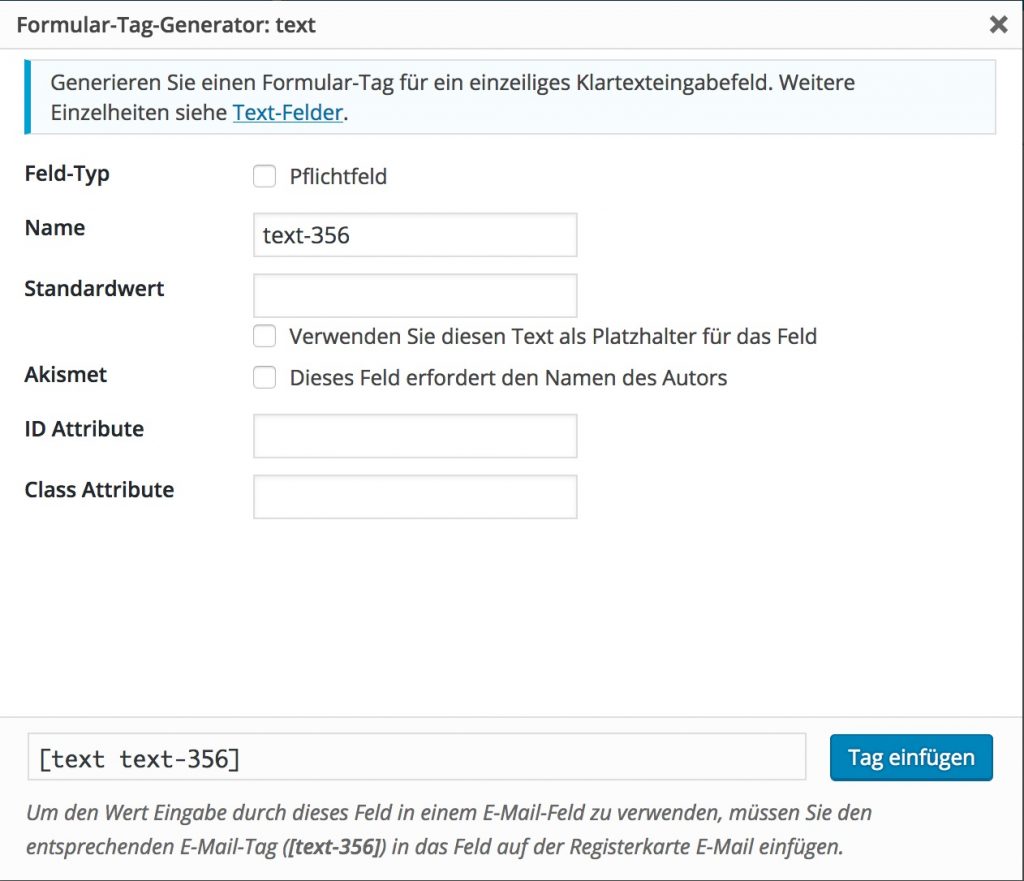Open the Text-Felder documentation link

tap(285, 112)
